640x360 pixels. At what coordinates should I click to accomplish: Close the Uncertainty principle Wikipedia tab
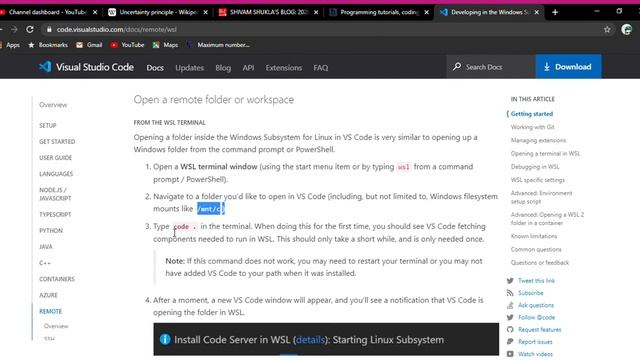click(205, 12)
